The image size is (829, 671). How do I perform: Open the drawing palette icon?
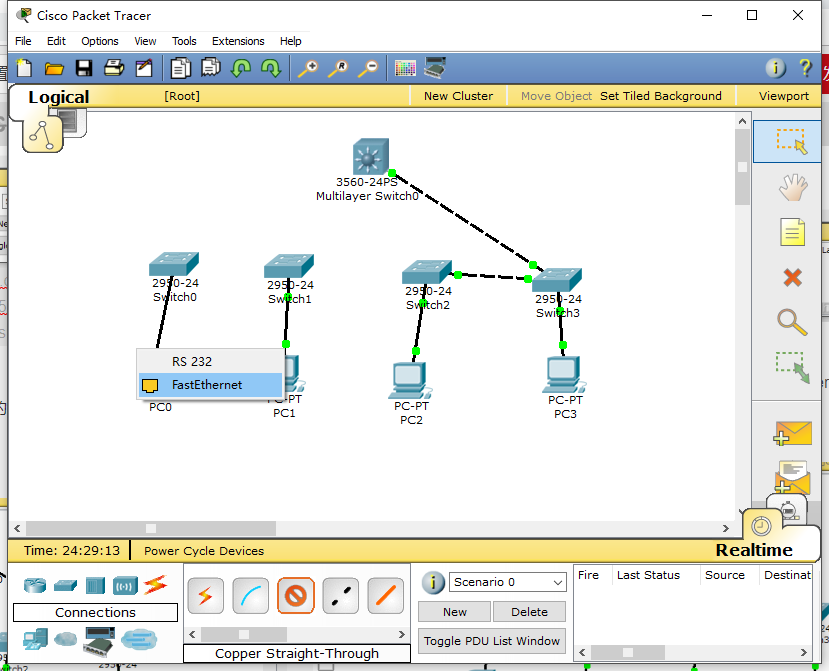(x=405, y=68)
